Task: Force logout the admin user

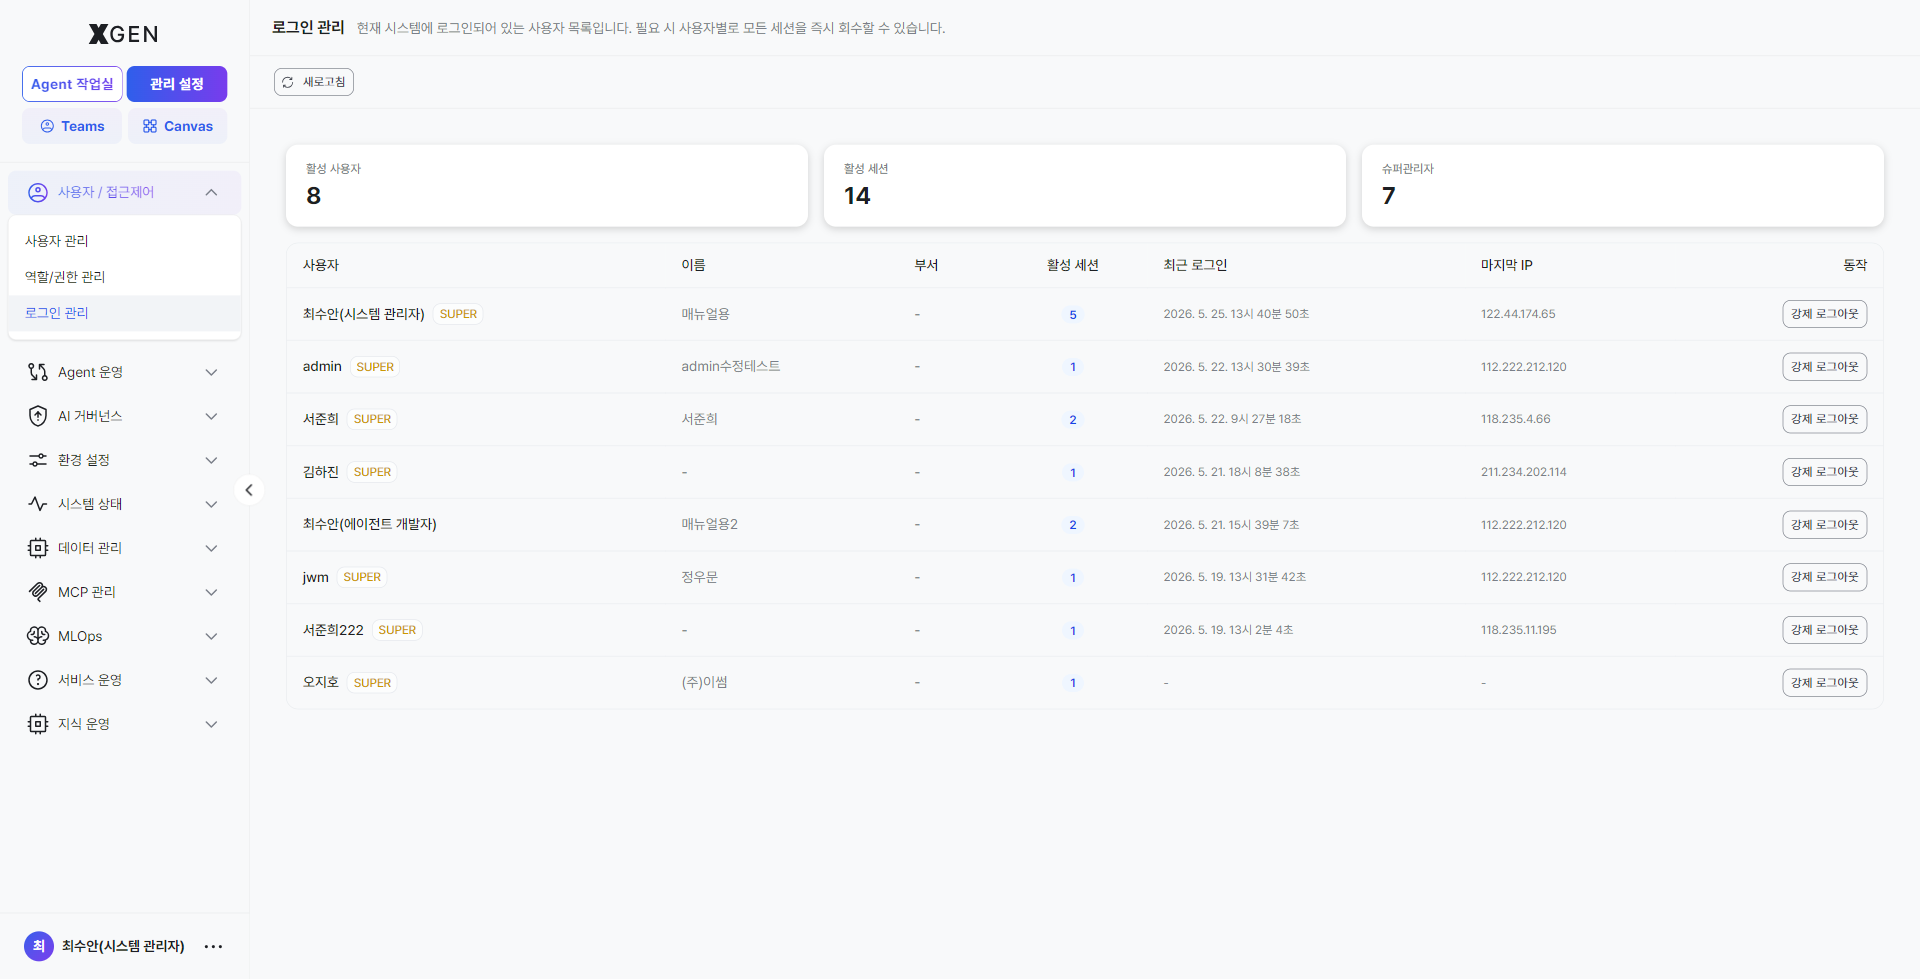Action: 1824,367
